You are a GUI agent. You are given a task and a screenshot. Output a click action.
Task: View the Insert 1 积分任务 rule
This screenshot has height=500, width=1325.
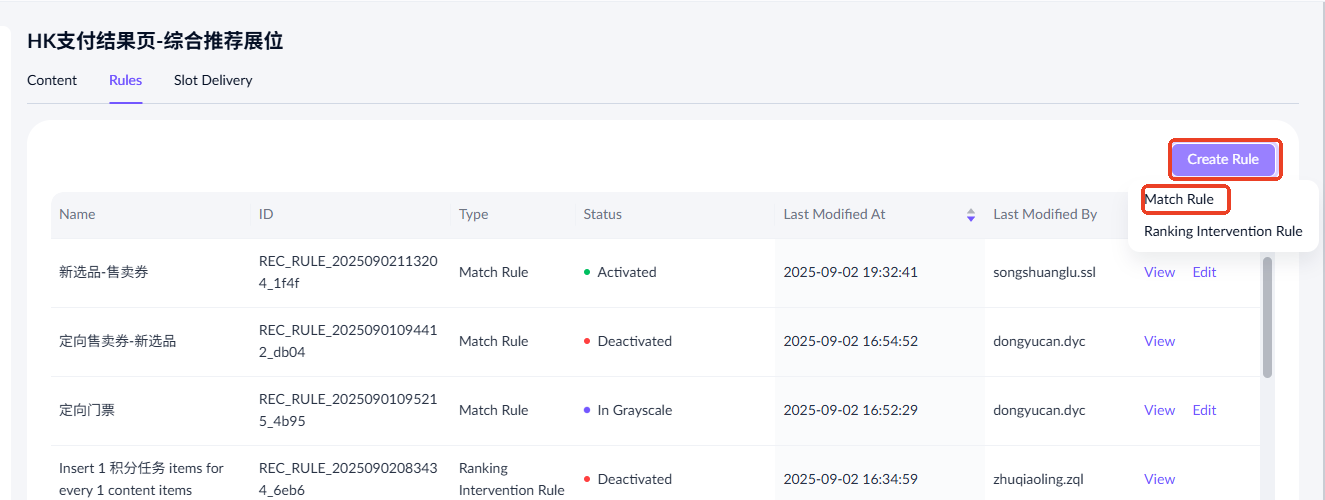click(x=1159, y=479)
